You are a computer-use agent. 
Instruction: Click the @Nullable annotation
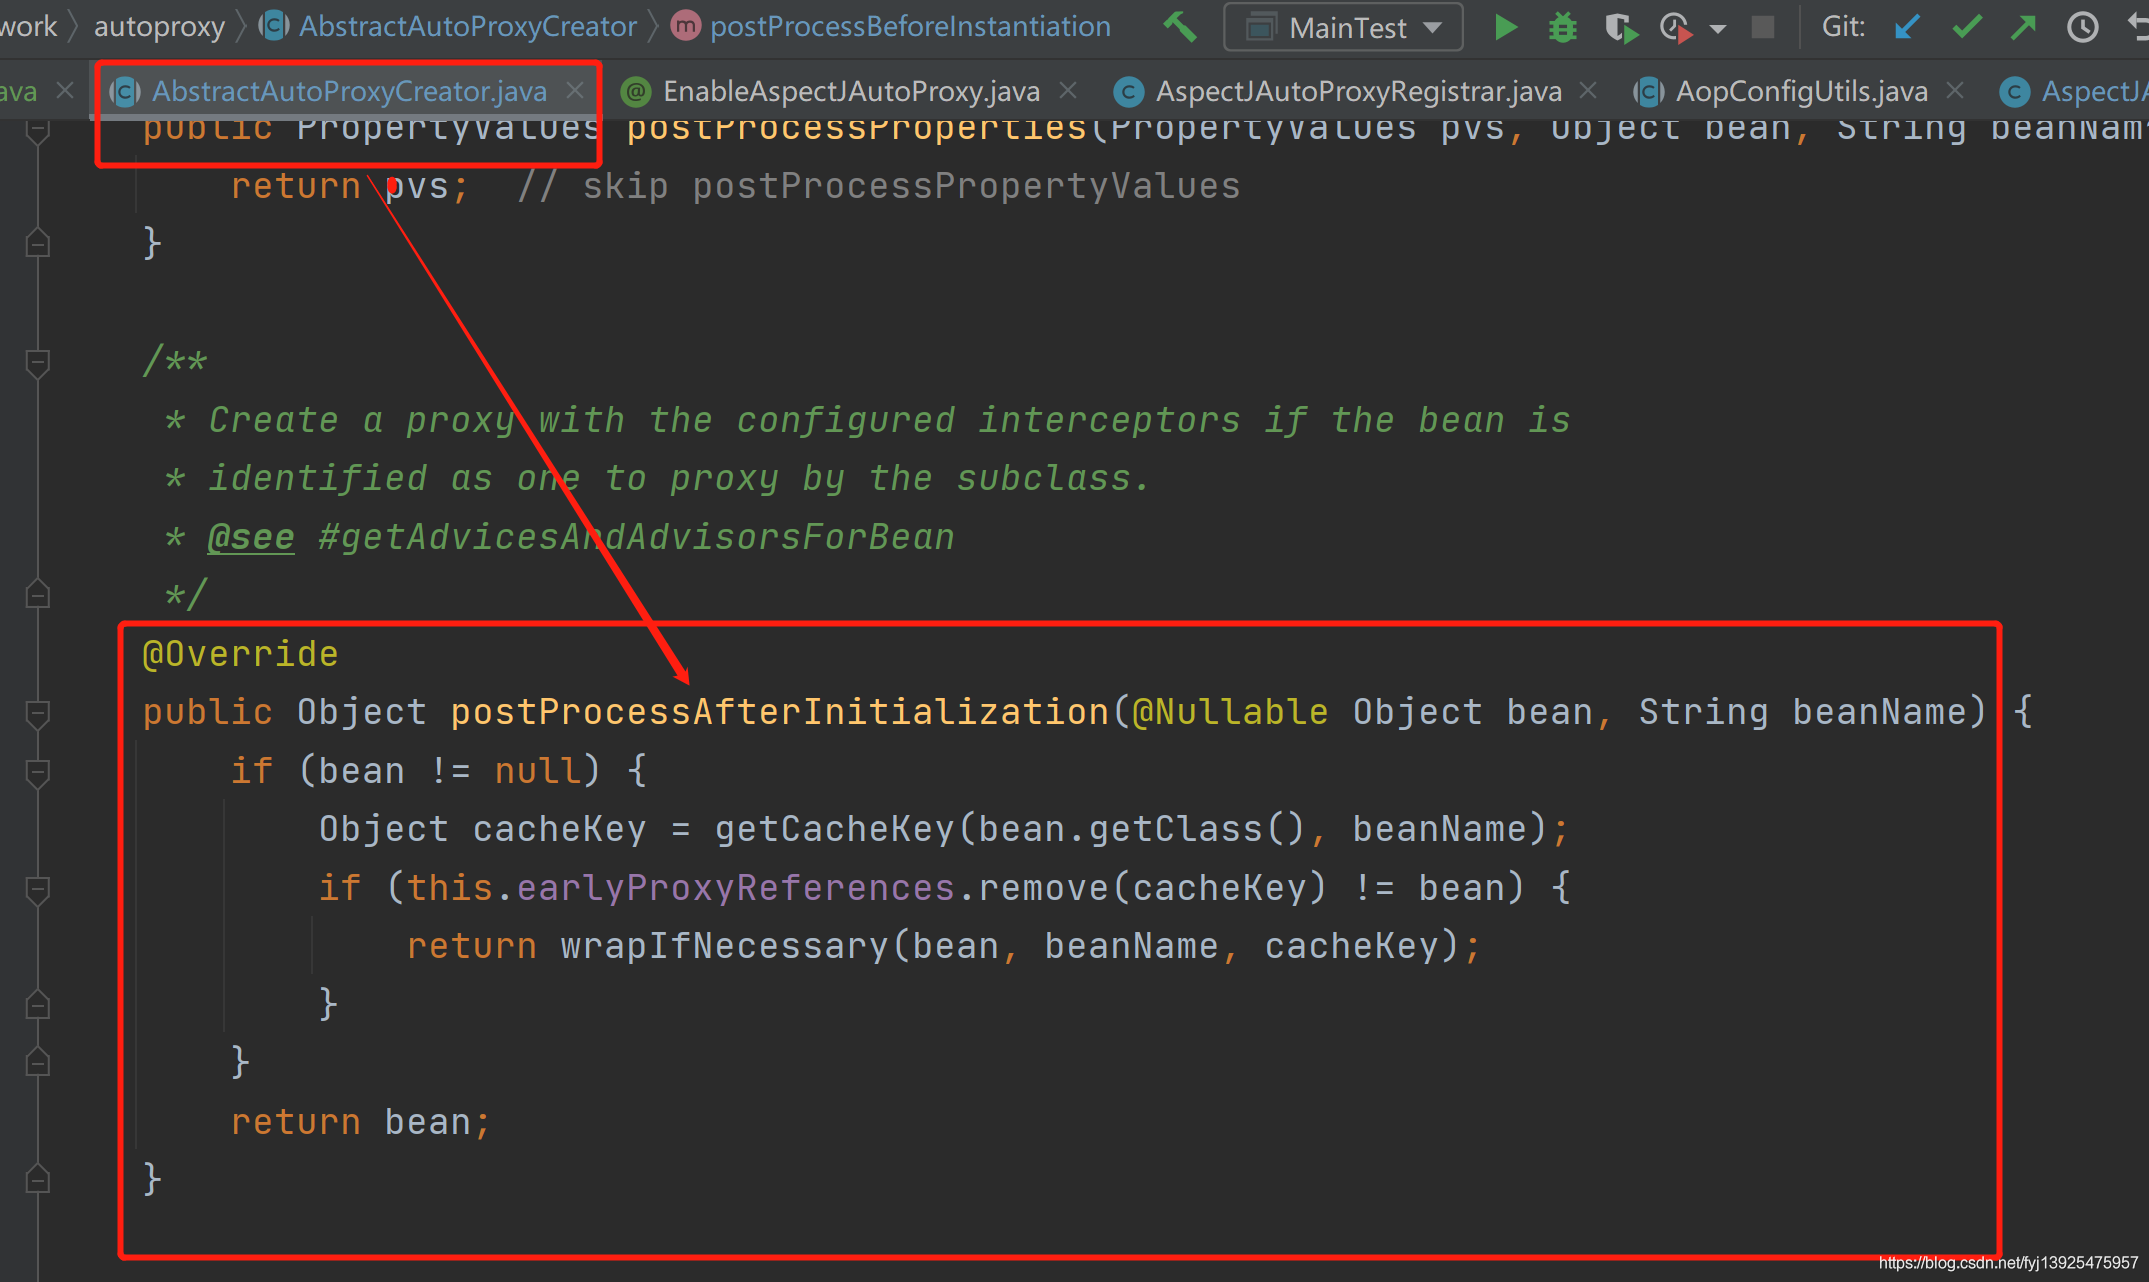click(x=1230, y=712)
